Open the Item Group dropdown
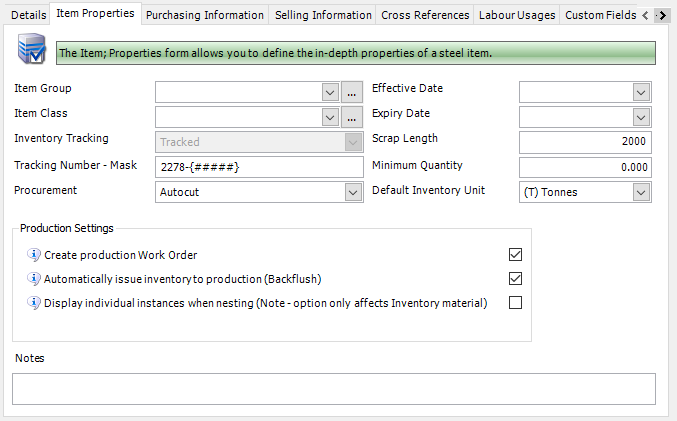Viewport: 677px width, 421px height. 331,92
